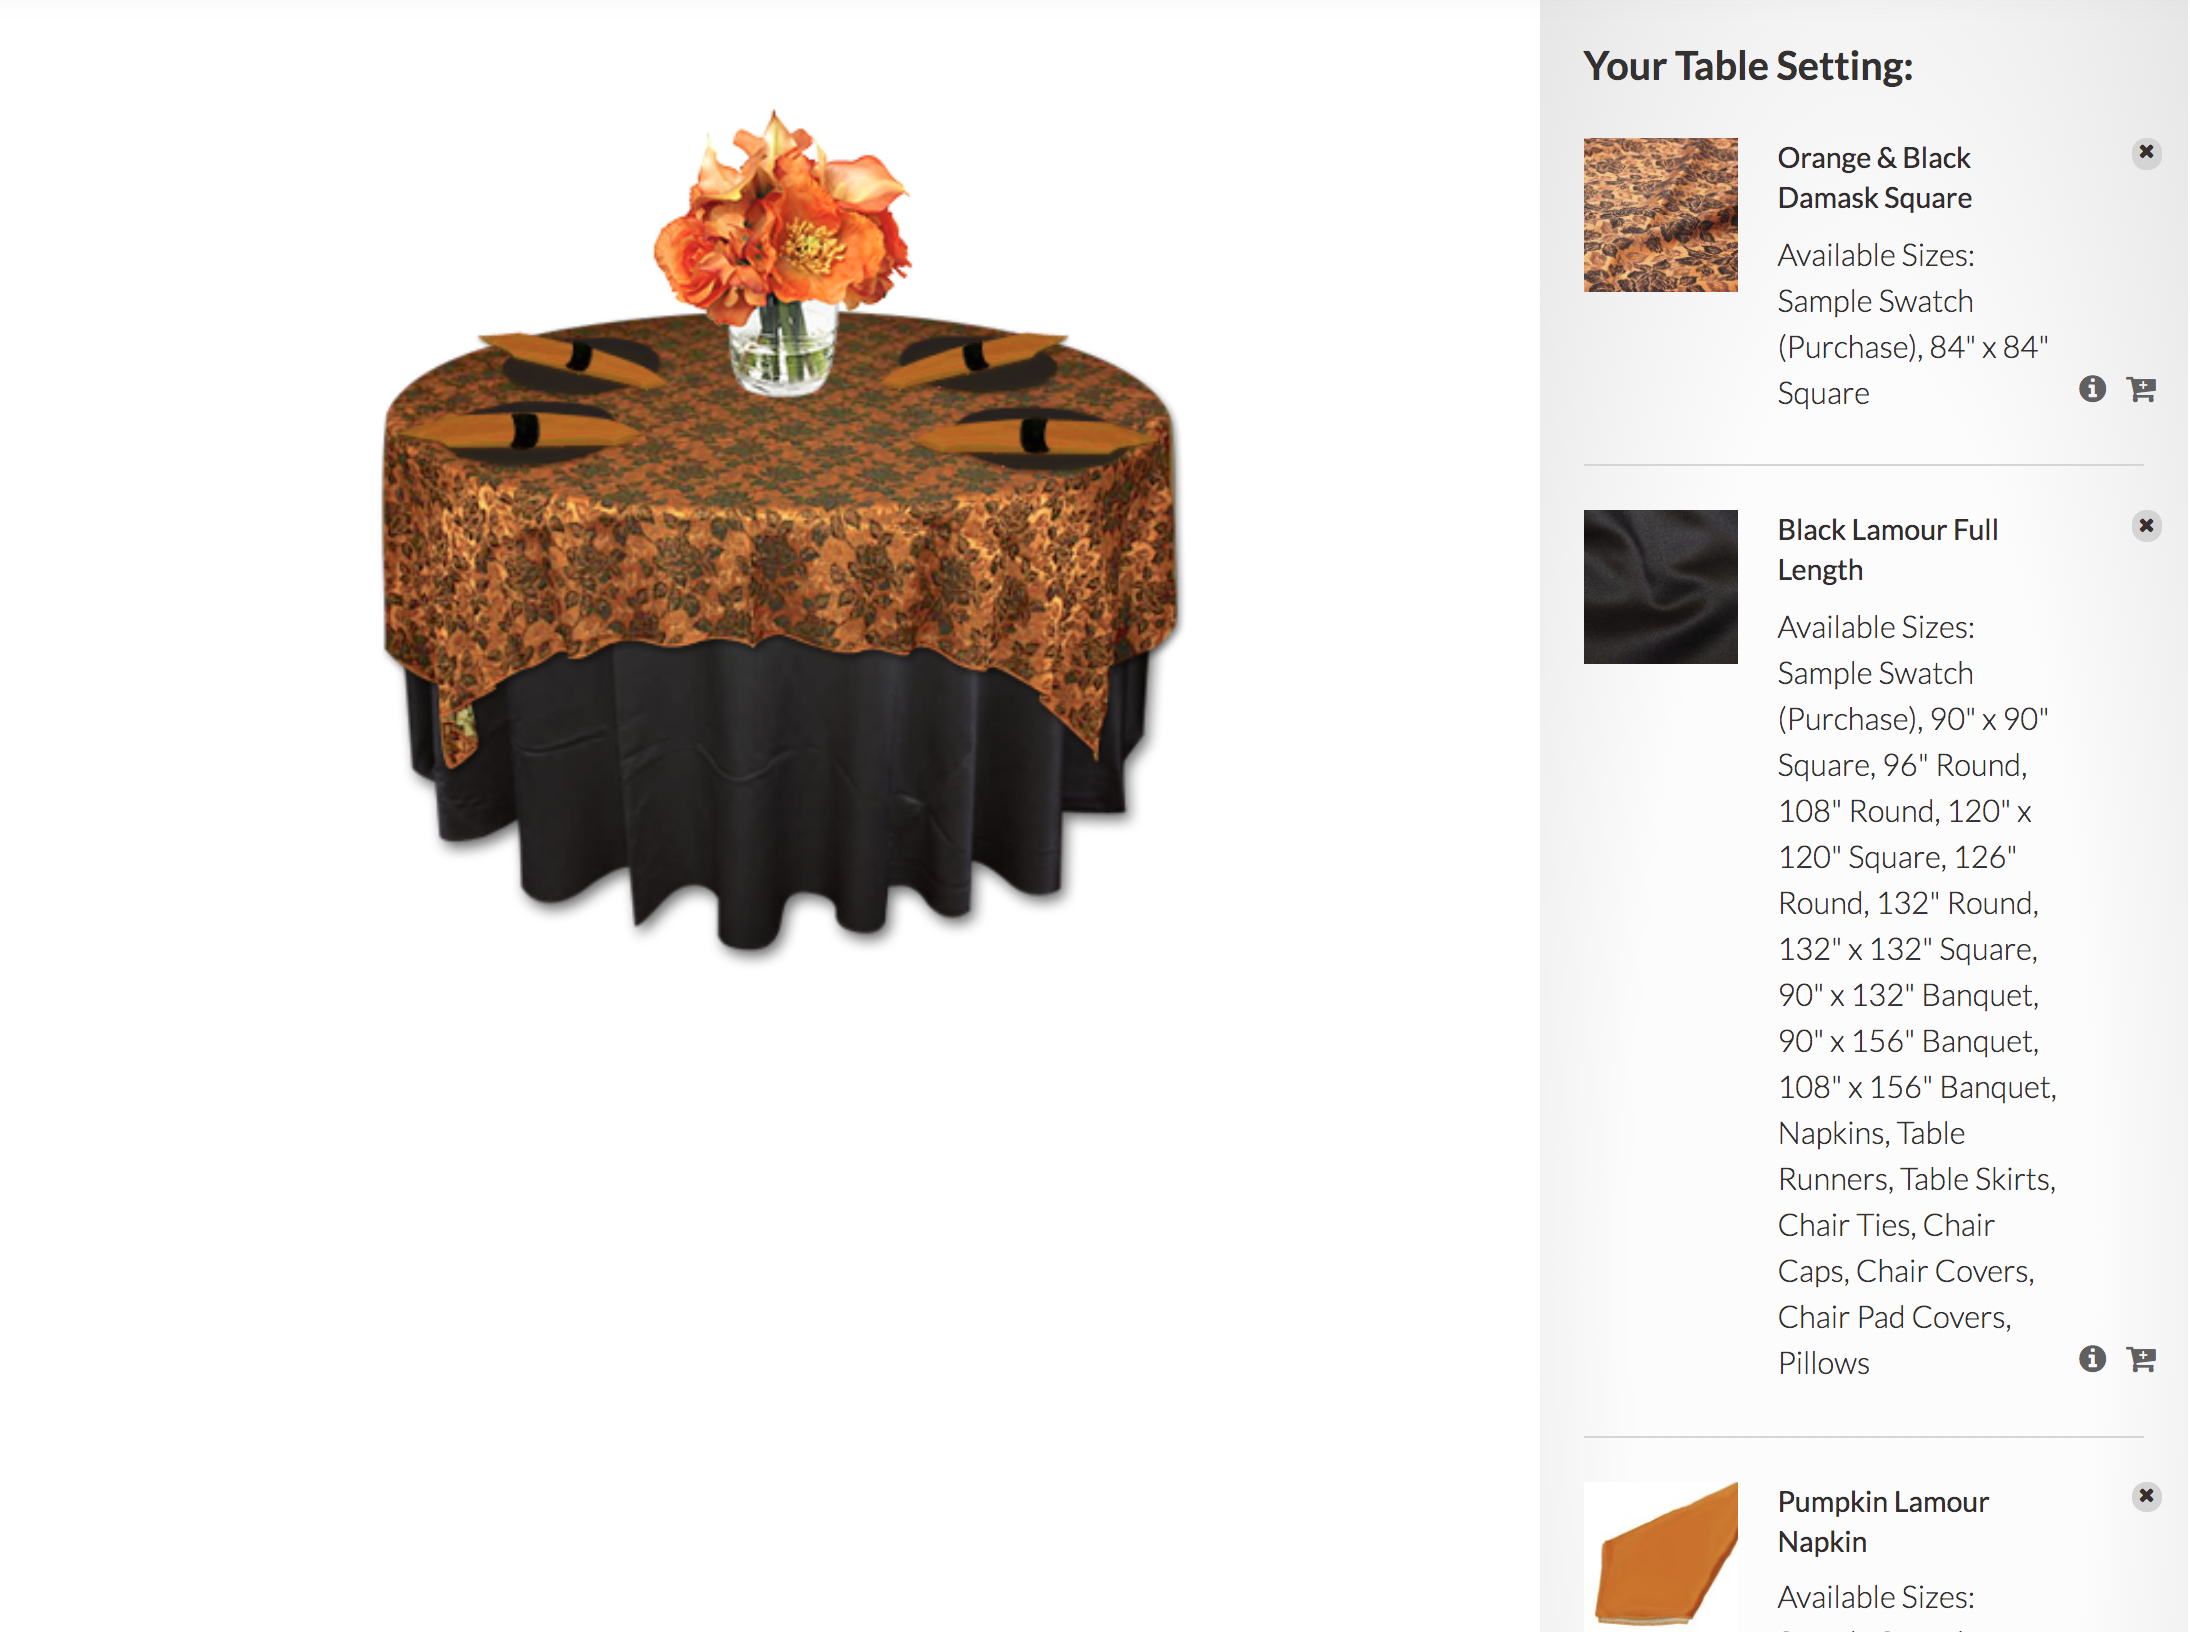2190x1632 pixels.
Task: Click the Pumpkin Lamour Napkin thumbnail
Action: (1661, 1556)
